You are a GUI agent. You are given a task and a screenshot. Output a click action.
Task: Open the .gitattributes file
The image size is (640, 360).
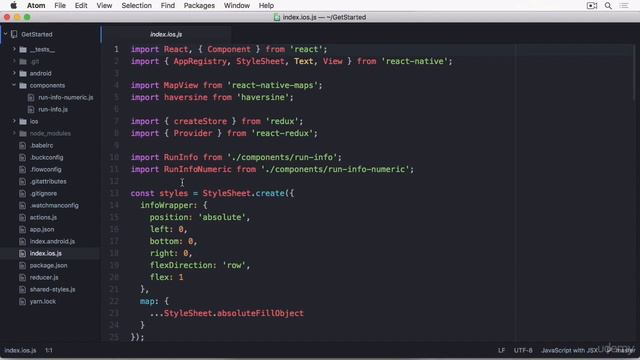[x=48, y=181]
